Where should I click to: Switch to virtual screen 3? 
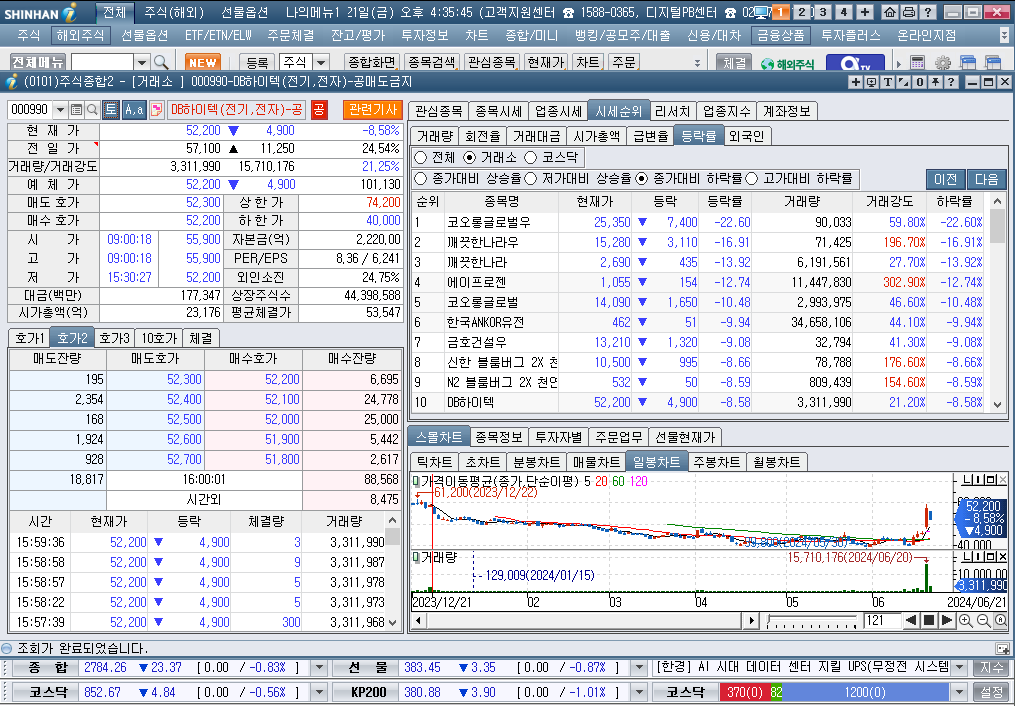click(823, 12)
